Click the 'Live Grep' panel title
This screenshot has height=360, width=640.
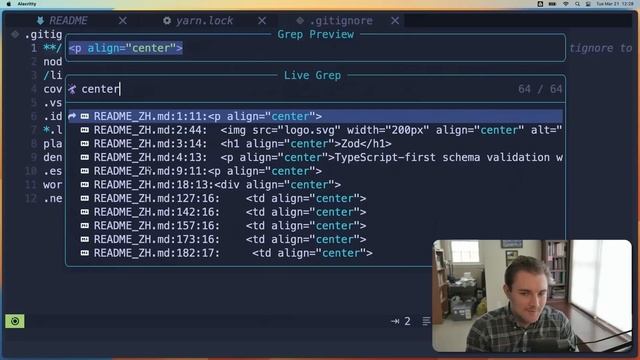point(313,76)
